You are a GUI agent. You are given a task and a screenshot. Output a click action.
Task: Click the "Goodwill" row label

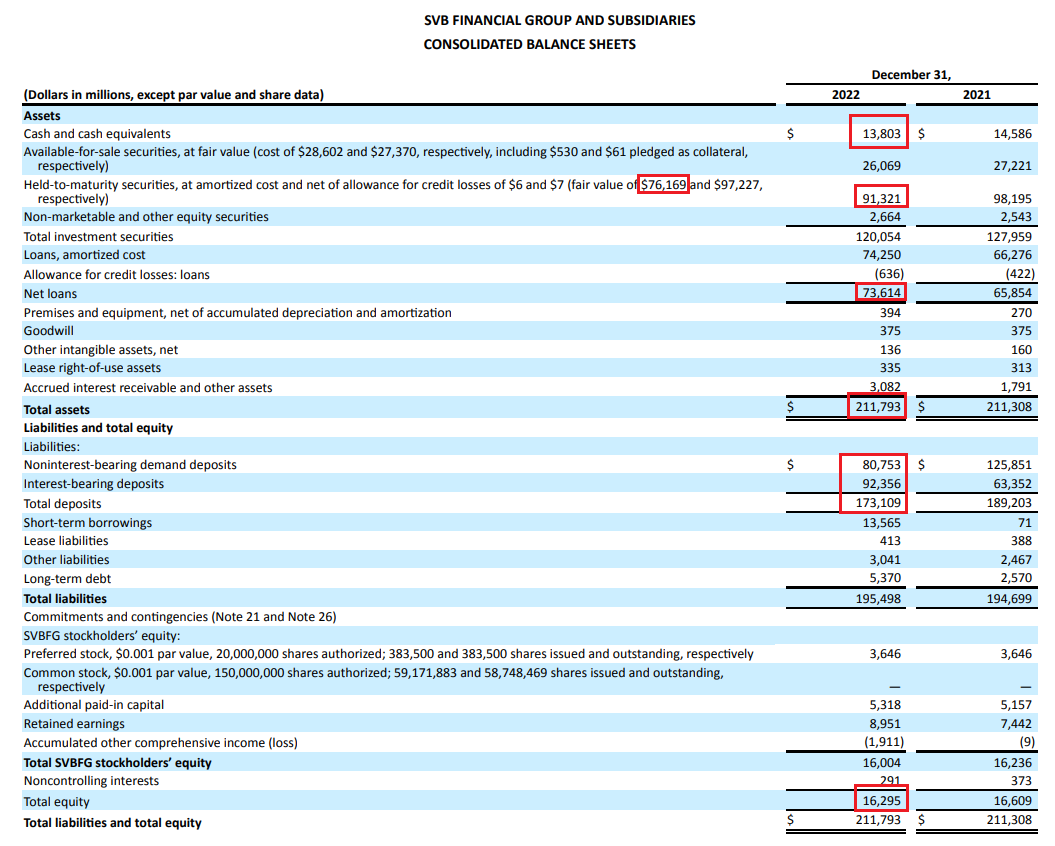click(x=48, y=330)
